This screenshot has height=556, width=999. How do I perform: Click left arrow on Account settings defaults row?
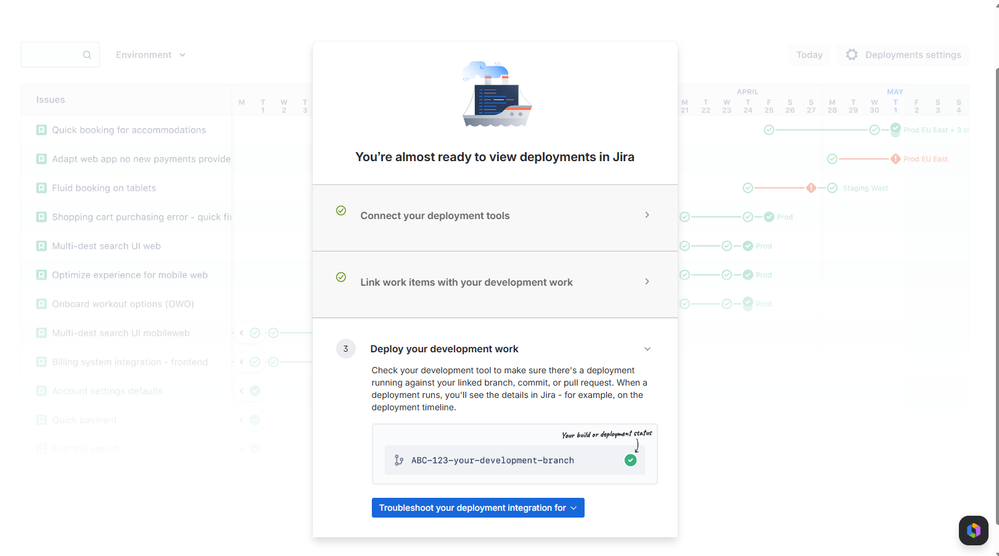tap(241, 391)
